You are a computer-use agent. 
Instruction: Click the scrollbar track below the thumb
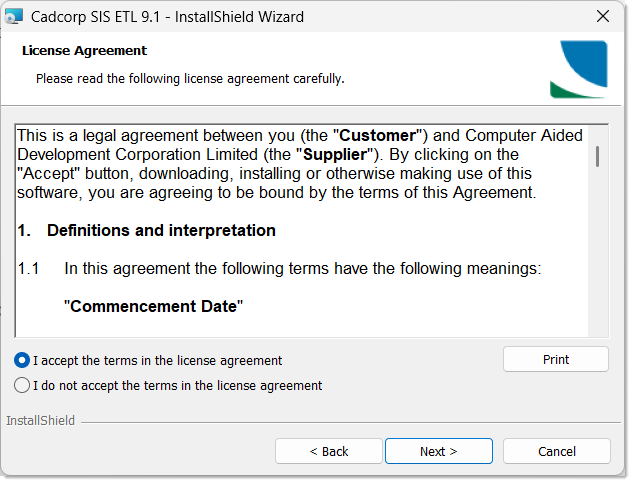[597, 260]
